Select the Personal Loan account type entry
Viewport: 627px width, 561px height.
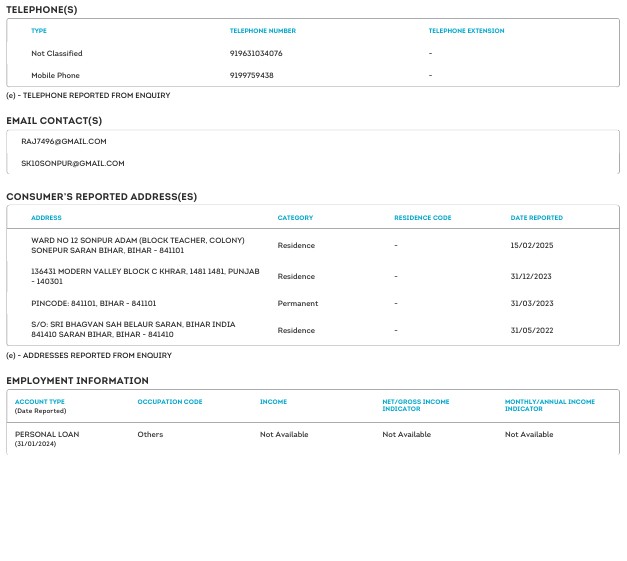[47, 434]
